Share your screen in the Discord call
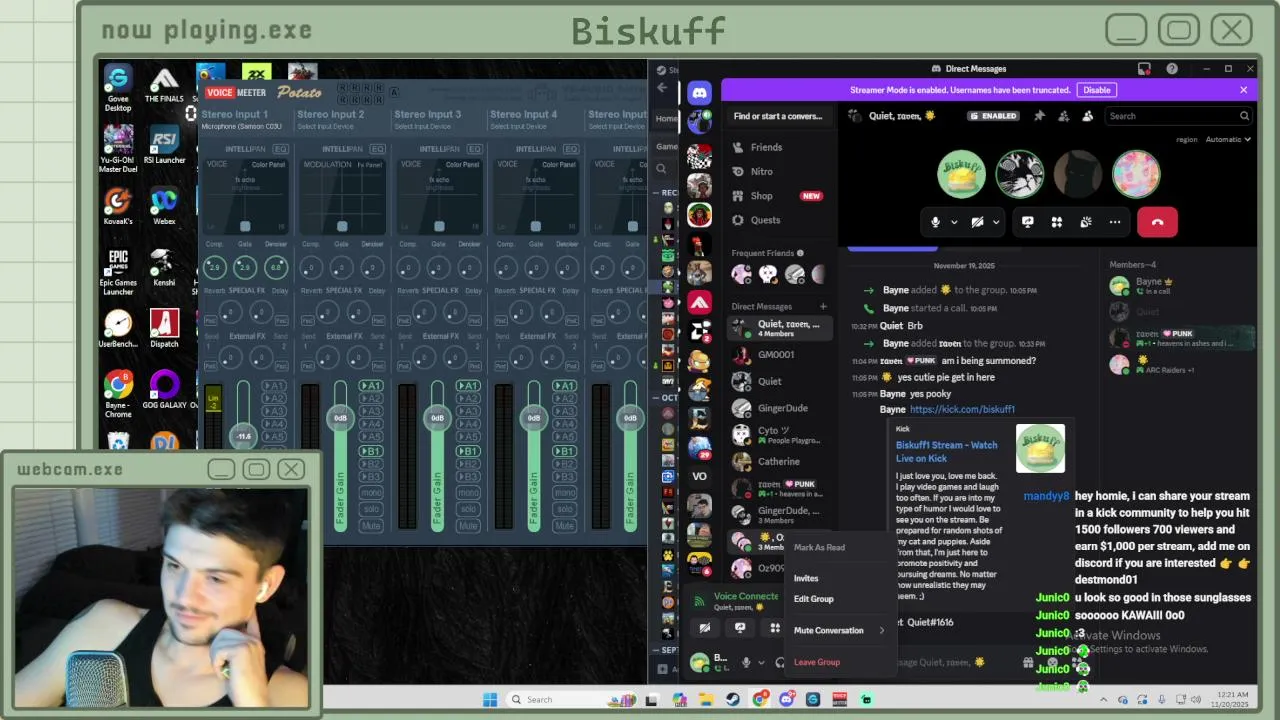Image resolution: width=1280 pixels, height=720 pixels. coord(1027,222)
